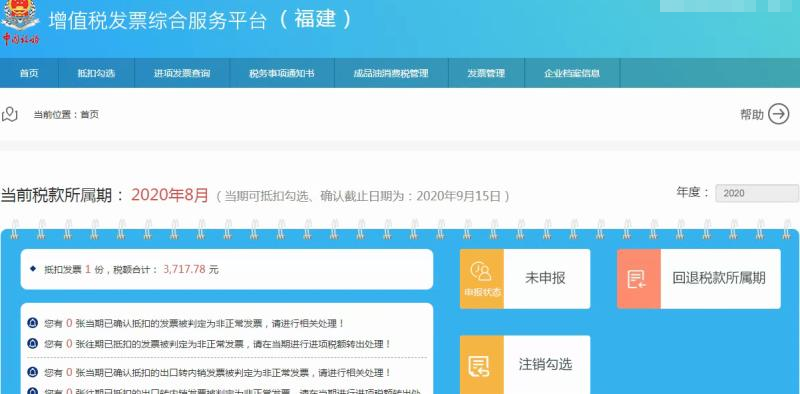Viewport: 800px width, 394px height.
Task: Click the circled arrow icon next to 帮助
Action: coord(779,114)
